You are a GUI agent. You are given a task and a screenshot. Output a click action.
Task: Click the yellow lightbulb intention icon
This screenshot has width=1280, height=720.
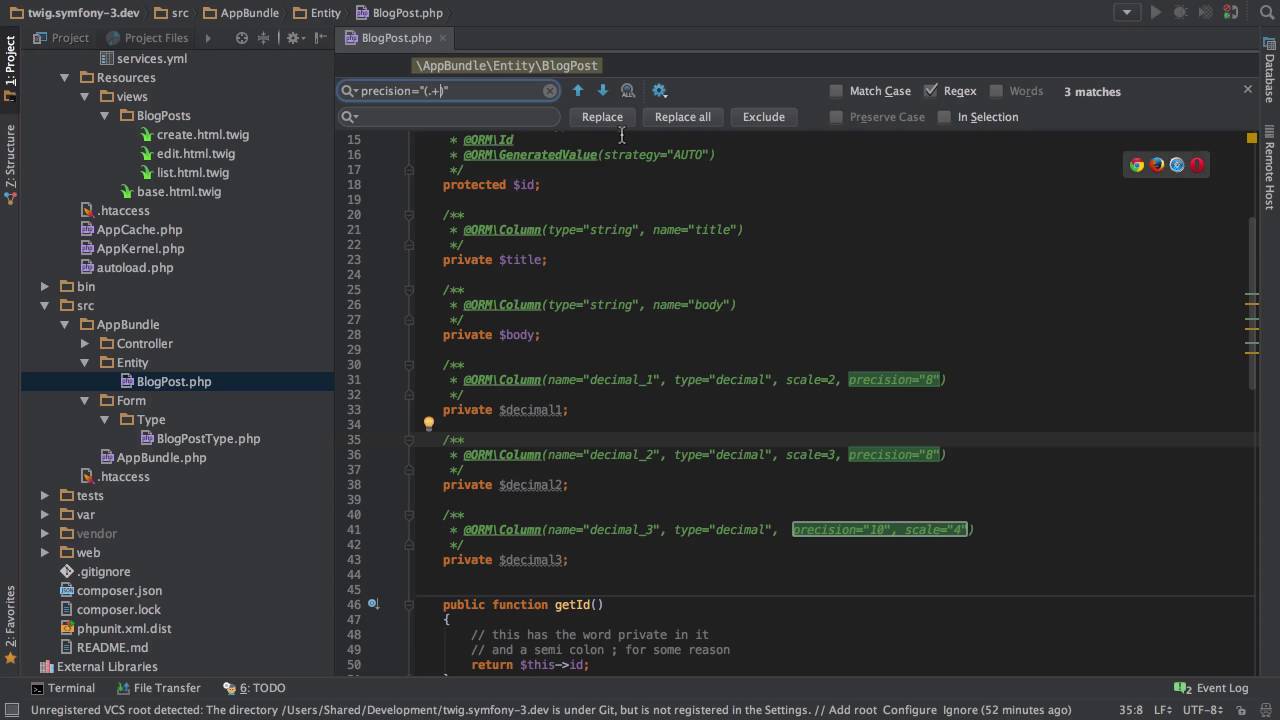(428, 424)
